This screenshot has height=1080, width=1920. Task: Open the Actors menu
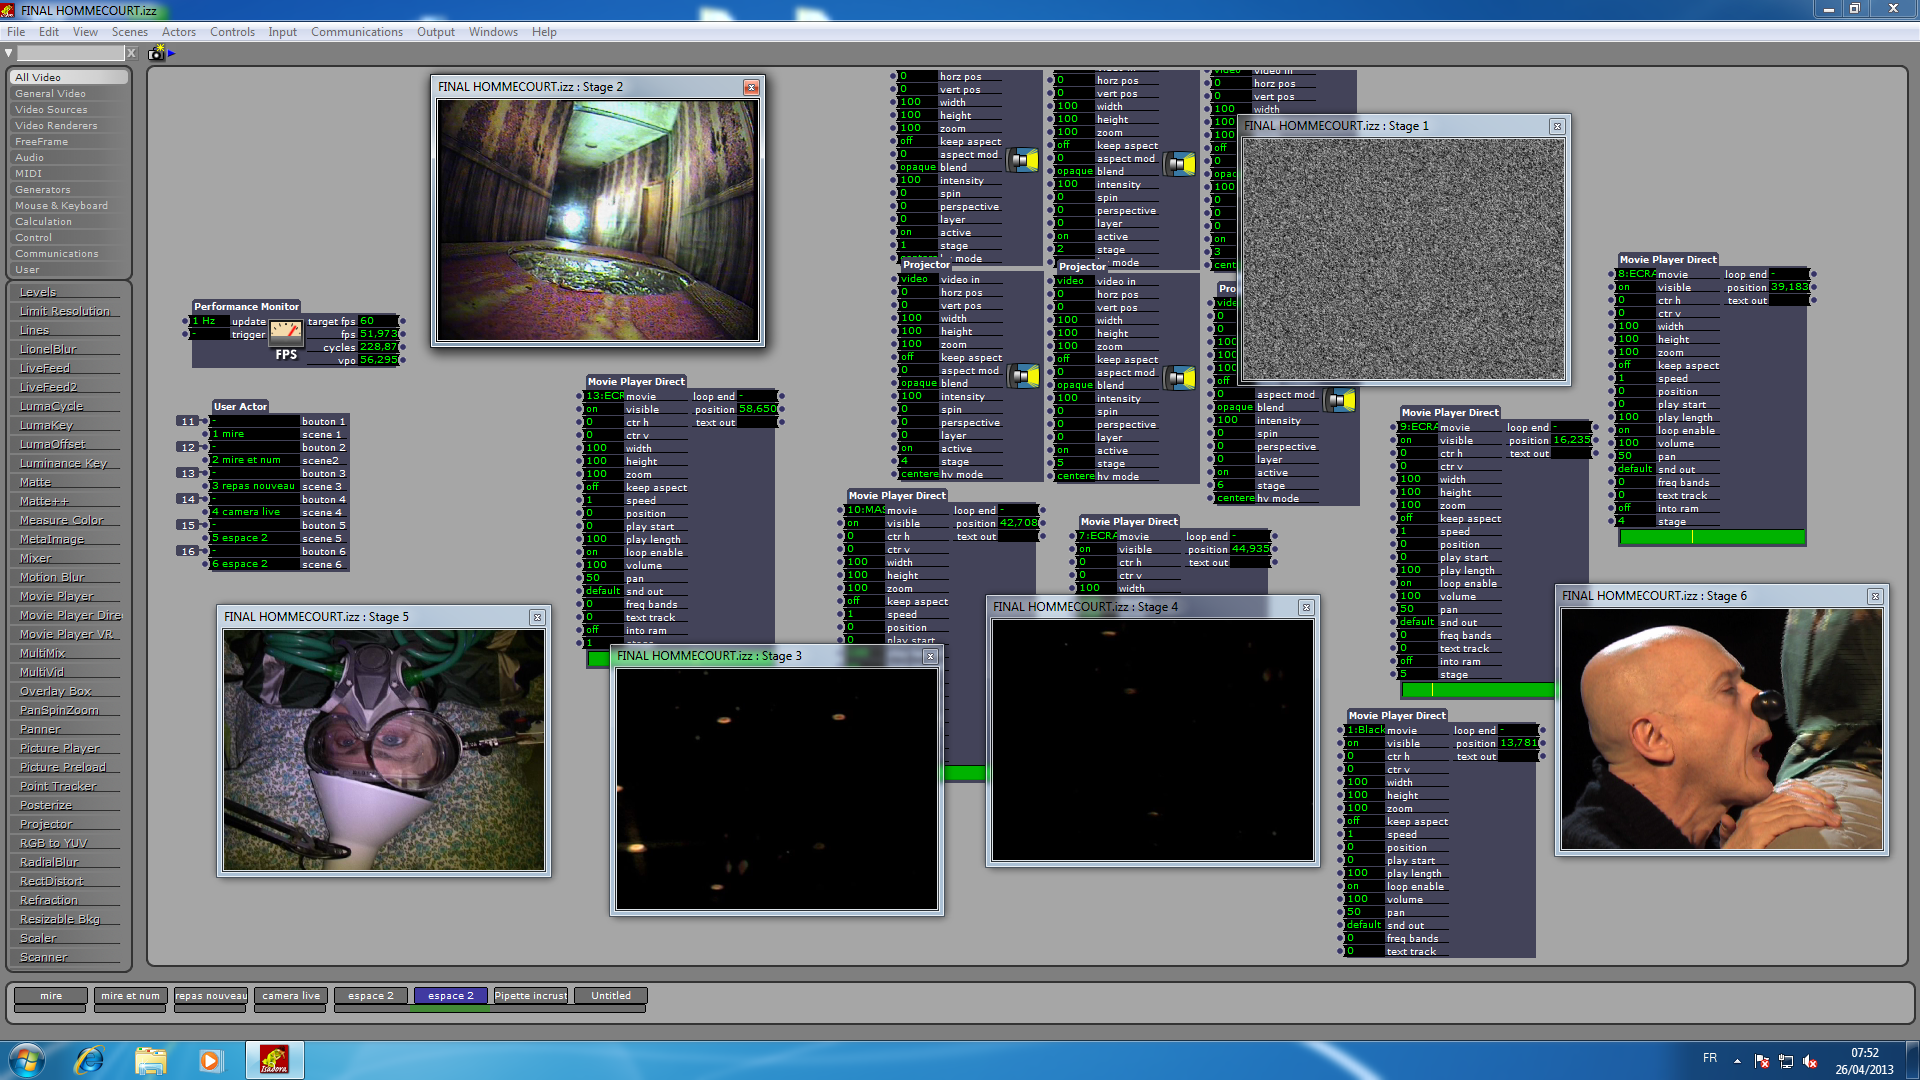(x=179, y=32)
